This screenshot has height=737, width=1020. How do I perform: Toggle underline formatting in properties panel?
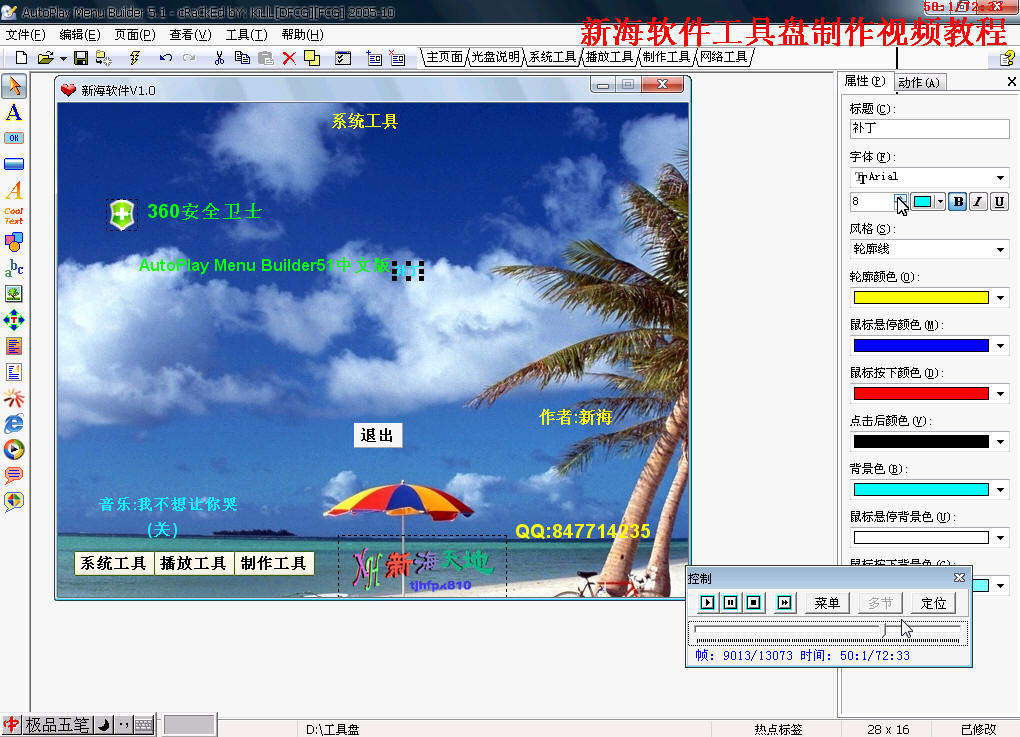[x=999, y=202]
